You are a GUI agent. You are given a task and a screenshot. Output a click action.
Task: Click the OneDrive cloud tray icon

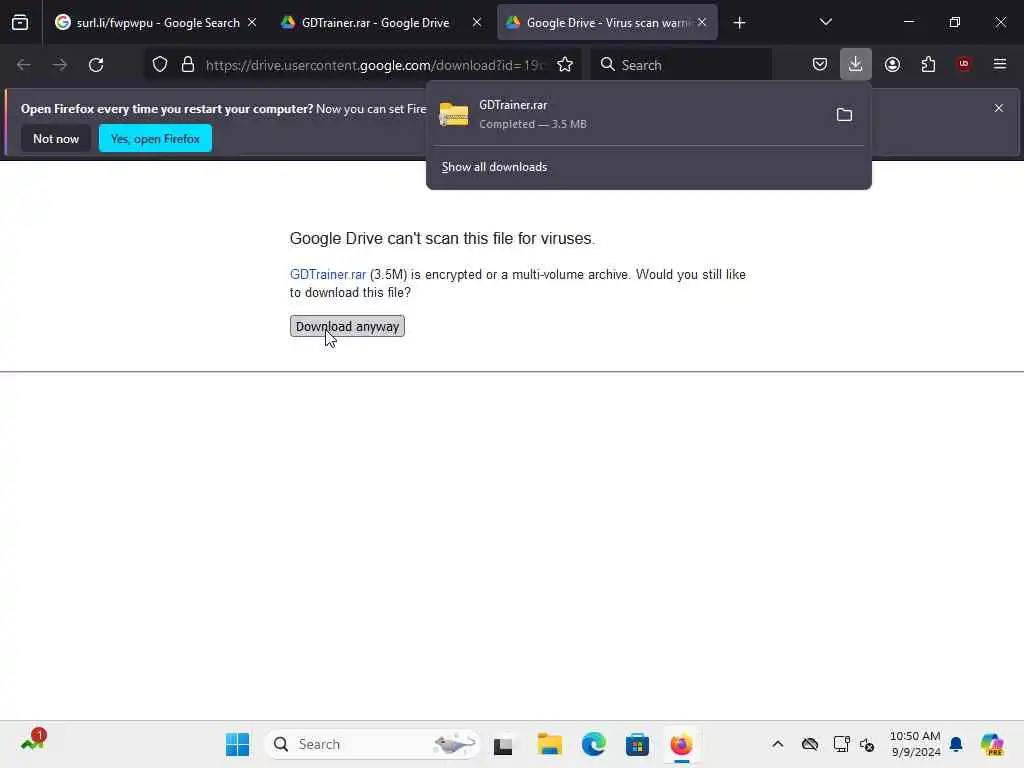[810, 744]
